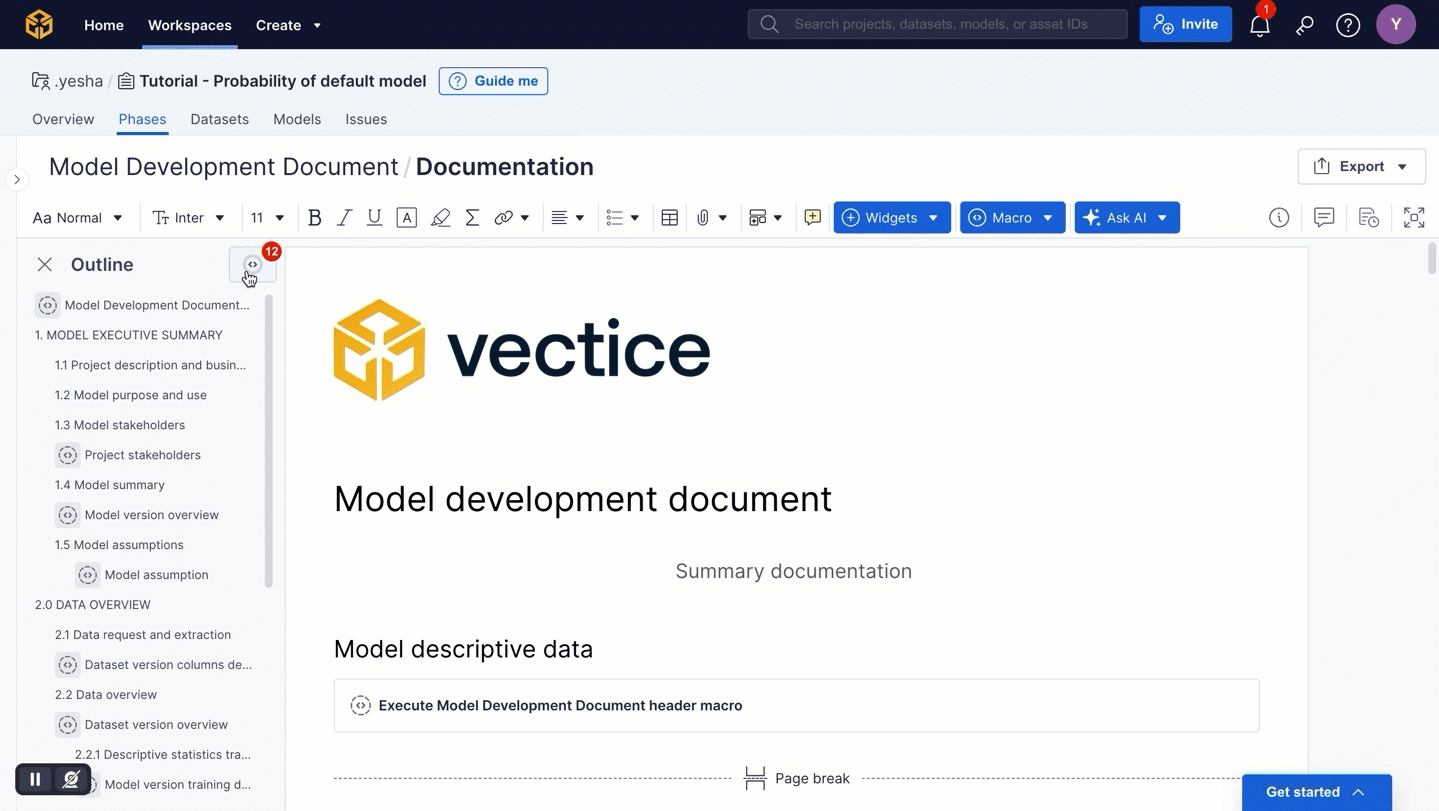1439x811 pixels.
Task: Toggle italic text formatting
Action: [344, 218]
